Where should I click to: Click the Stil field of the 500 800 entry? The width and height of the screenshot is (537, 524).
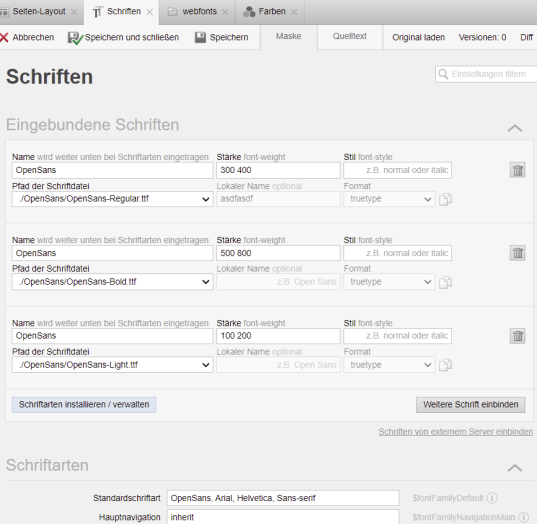click(397, 253)
